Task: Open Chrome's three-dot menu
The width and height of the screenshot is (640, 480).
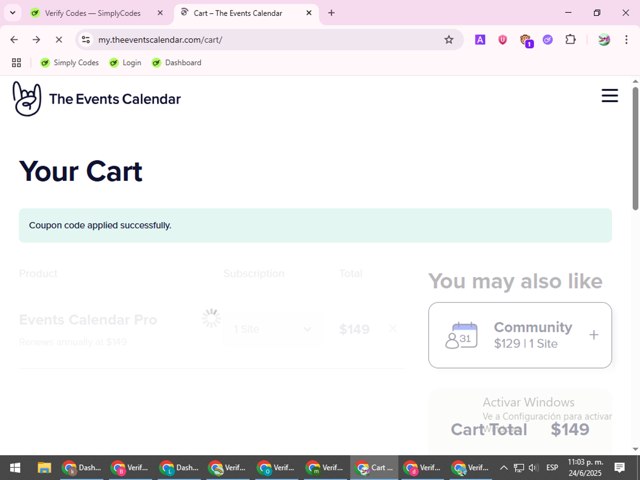Action: click(x=626, y=40)
